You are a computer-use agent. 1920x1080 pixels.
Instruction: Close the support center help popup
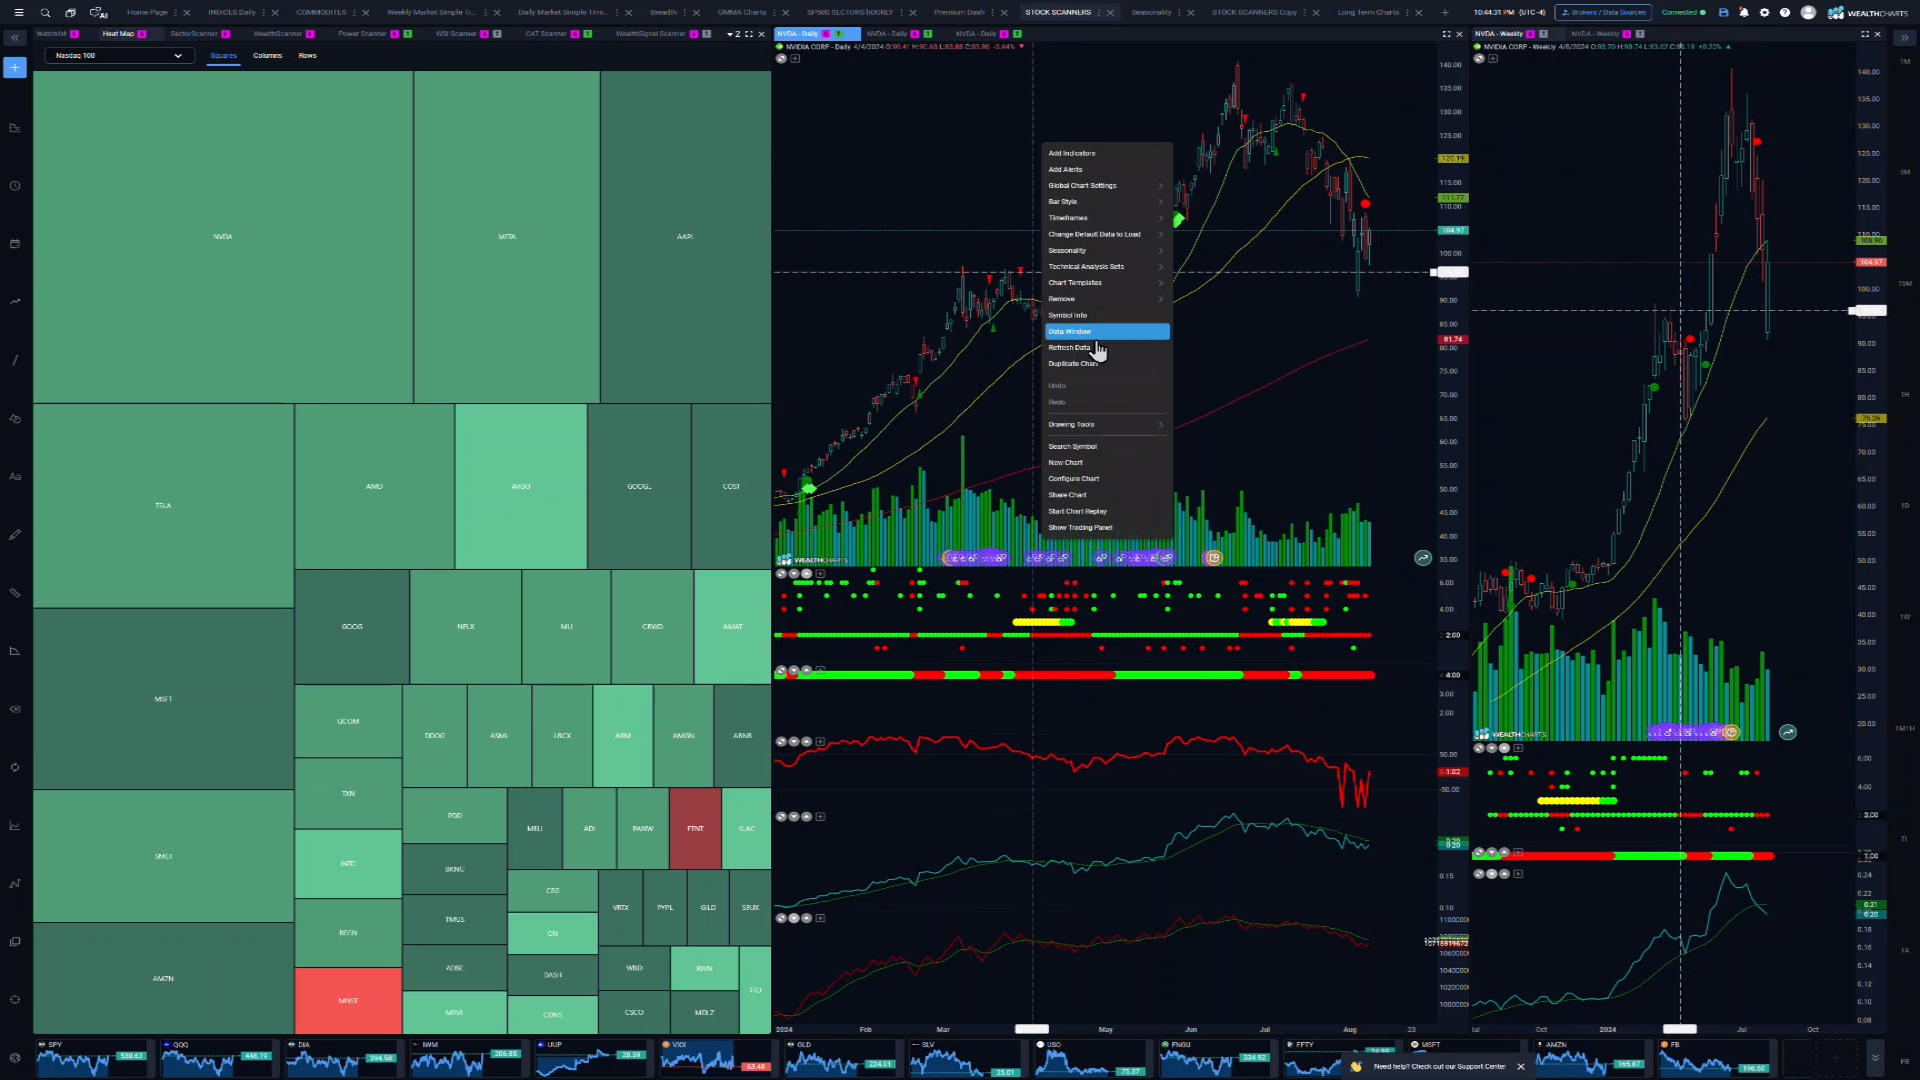(1521, 1067)
